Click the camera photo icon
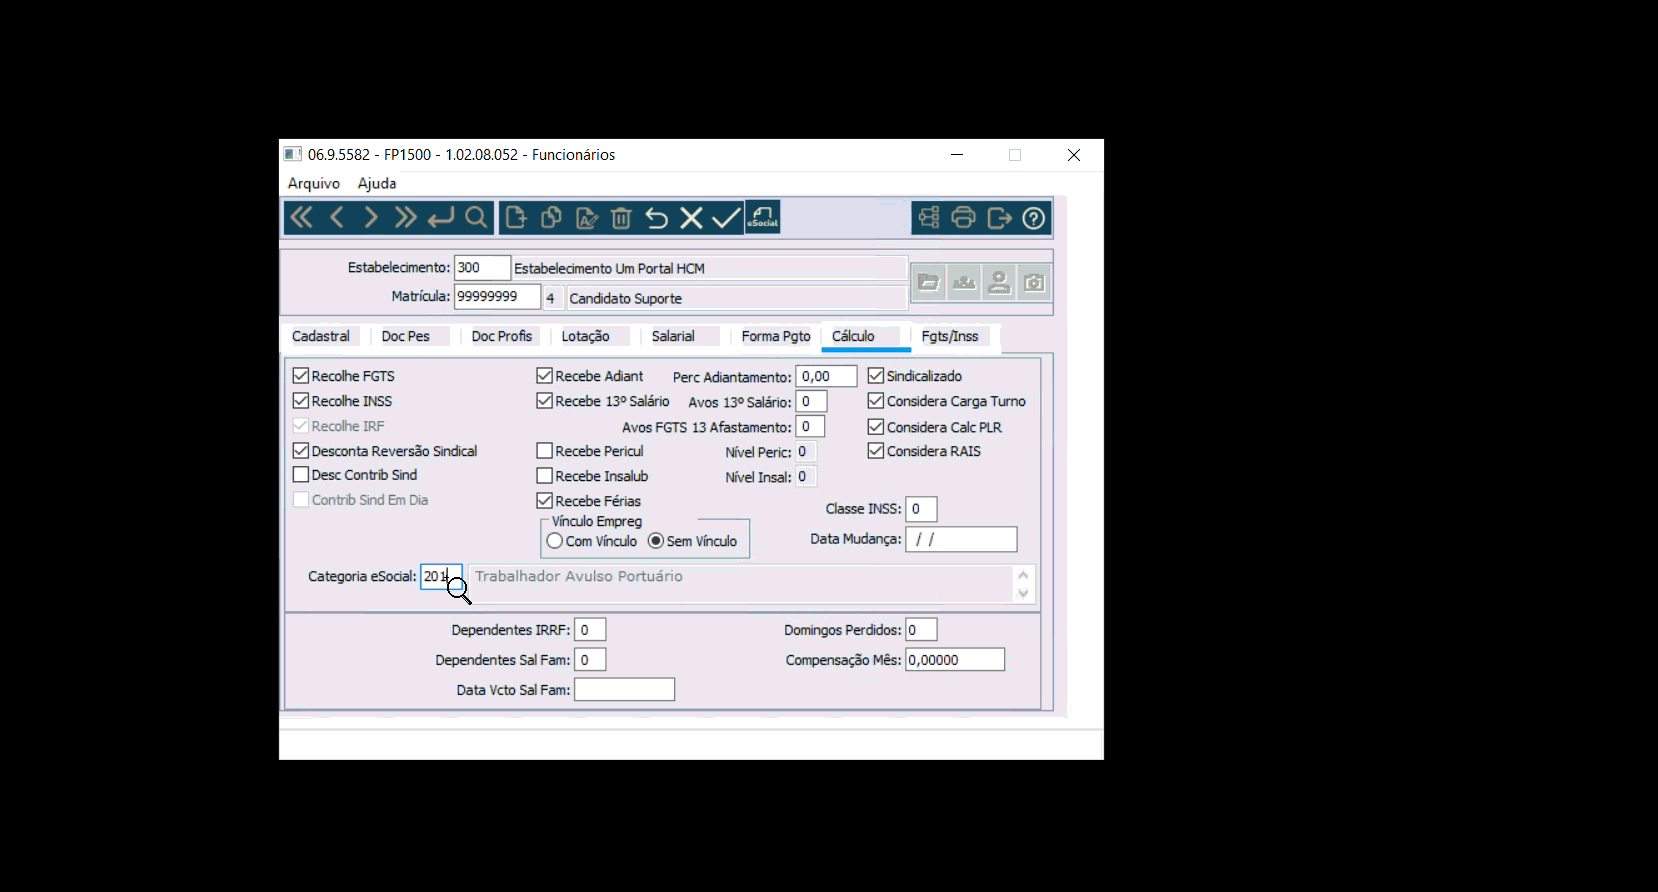Viewport: 1658px width, 892px height. pos(1034,283)
